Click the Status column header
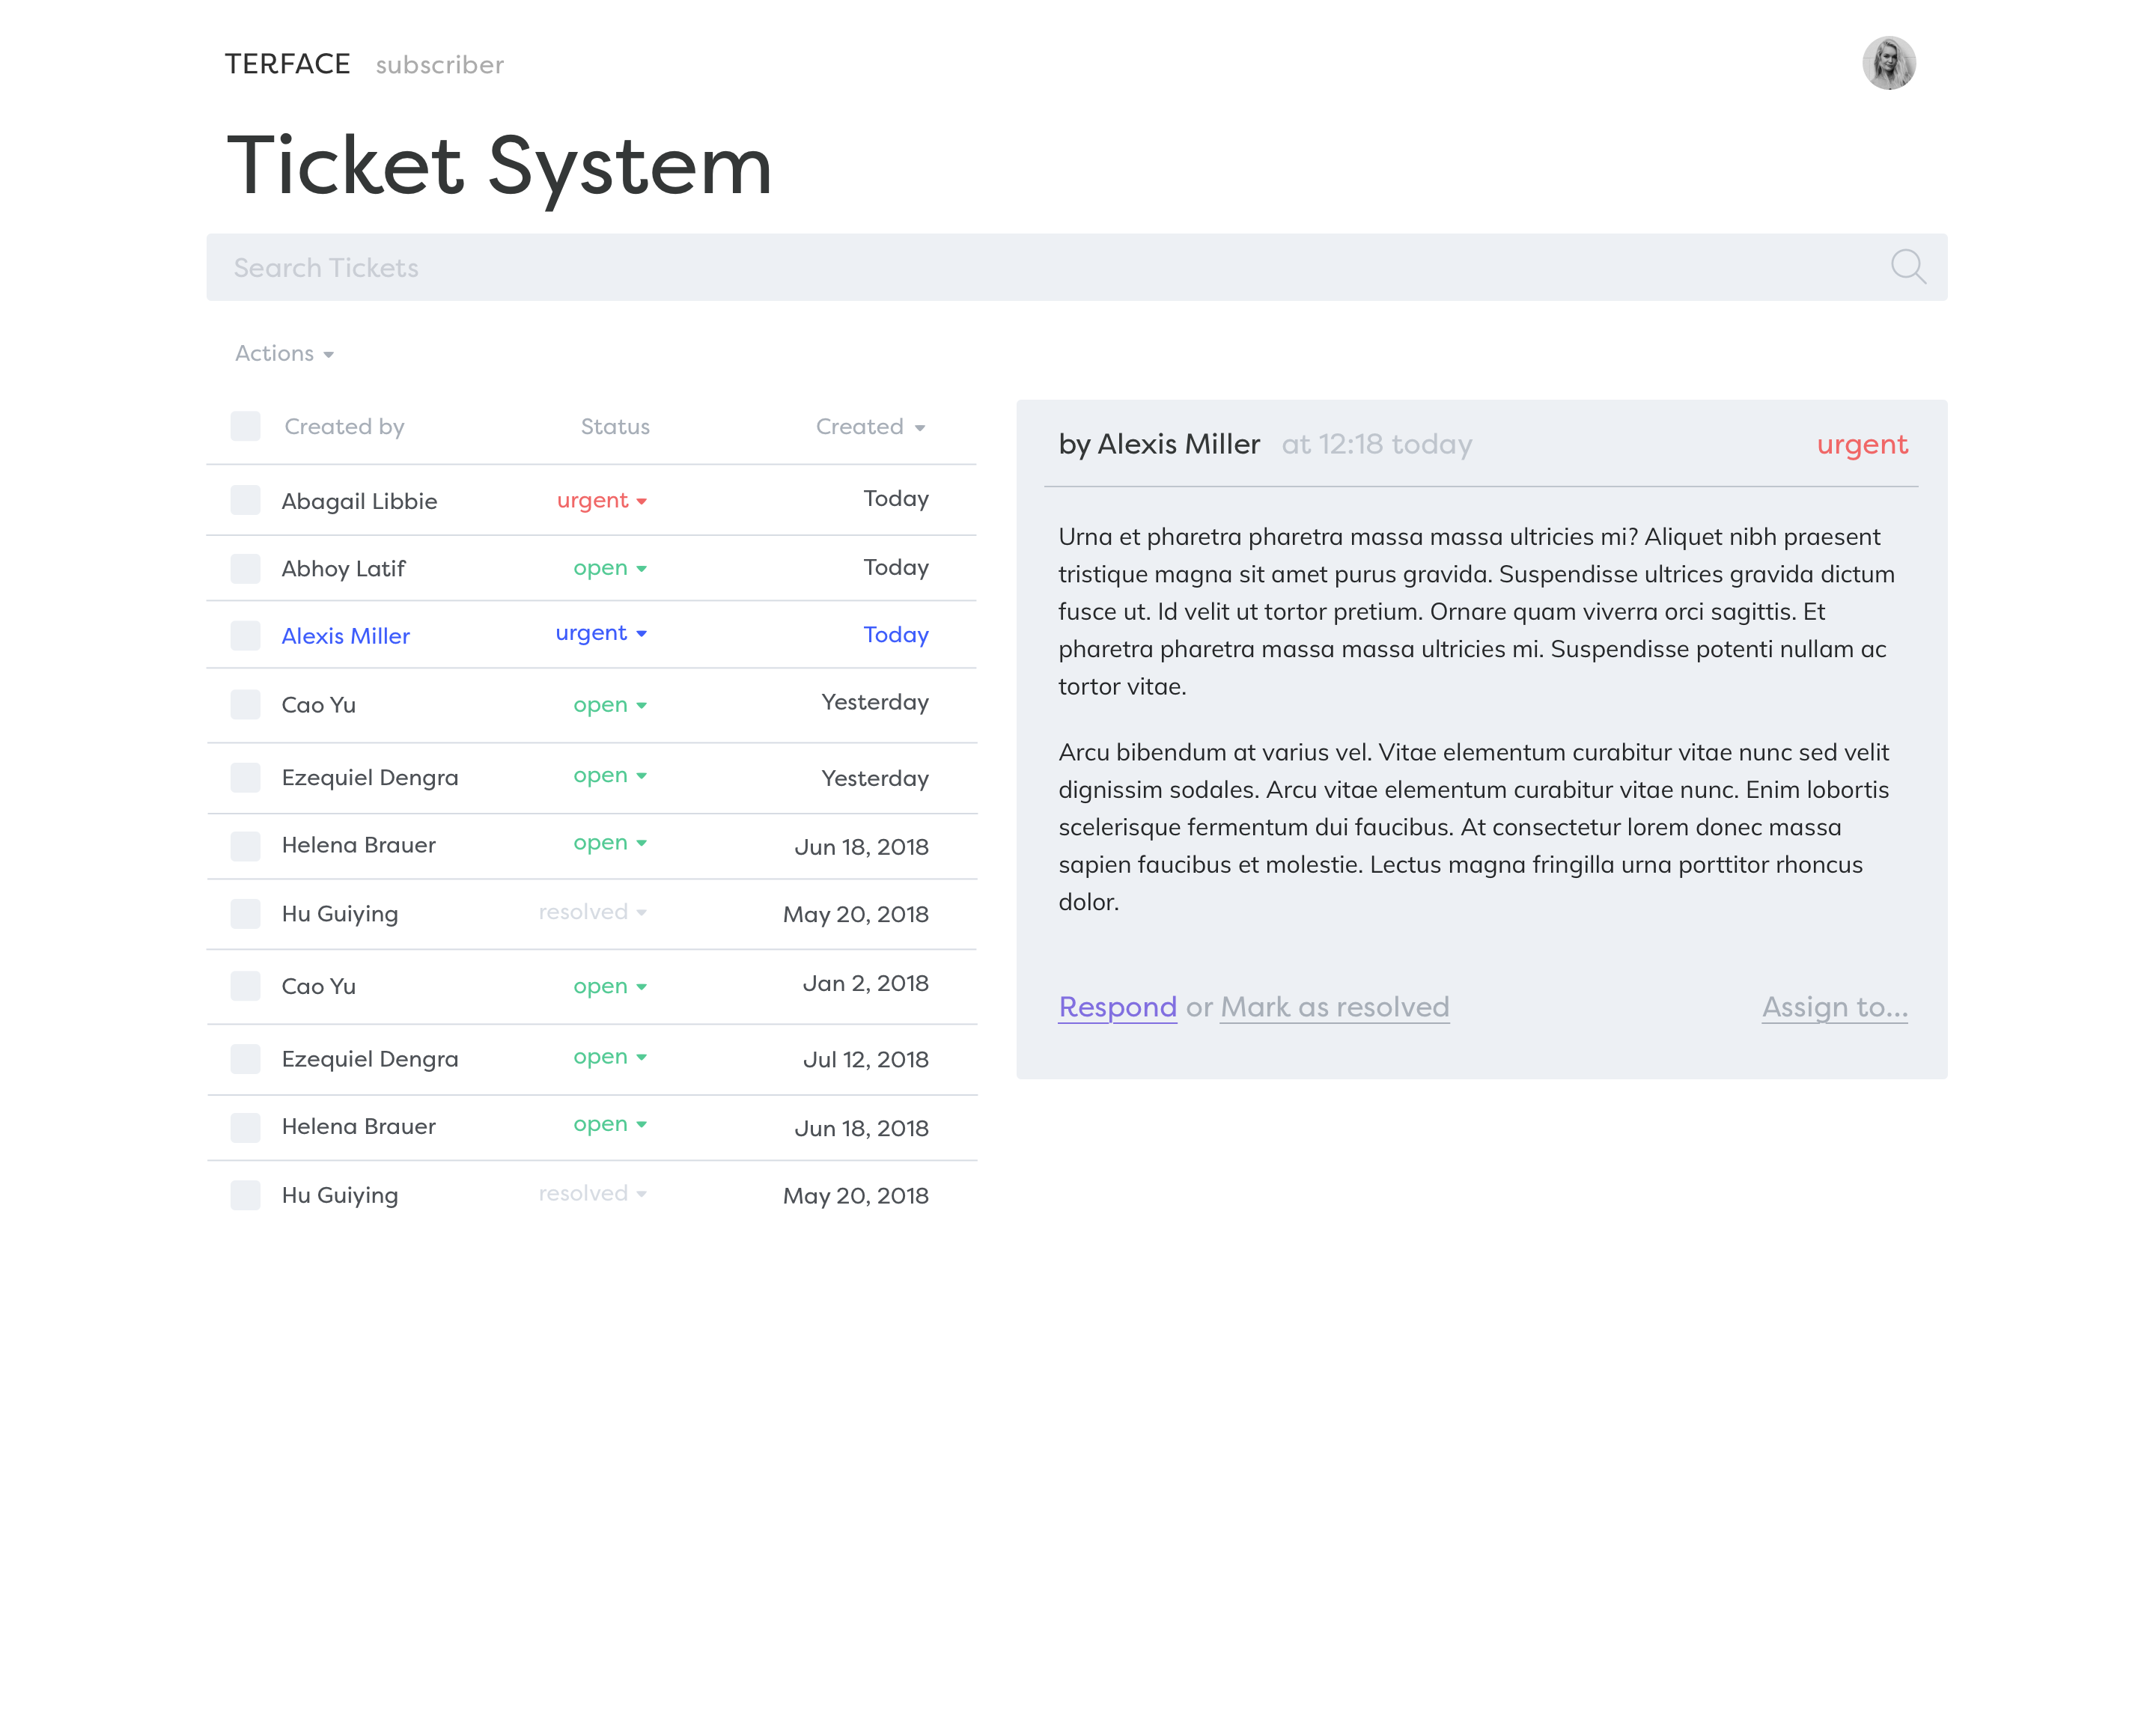2156x1723 pixels. pyautogui.click(x=615, y=427)
